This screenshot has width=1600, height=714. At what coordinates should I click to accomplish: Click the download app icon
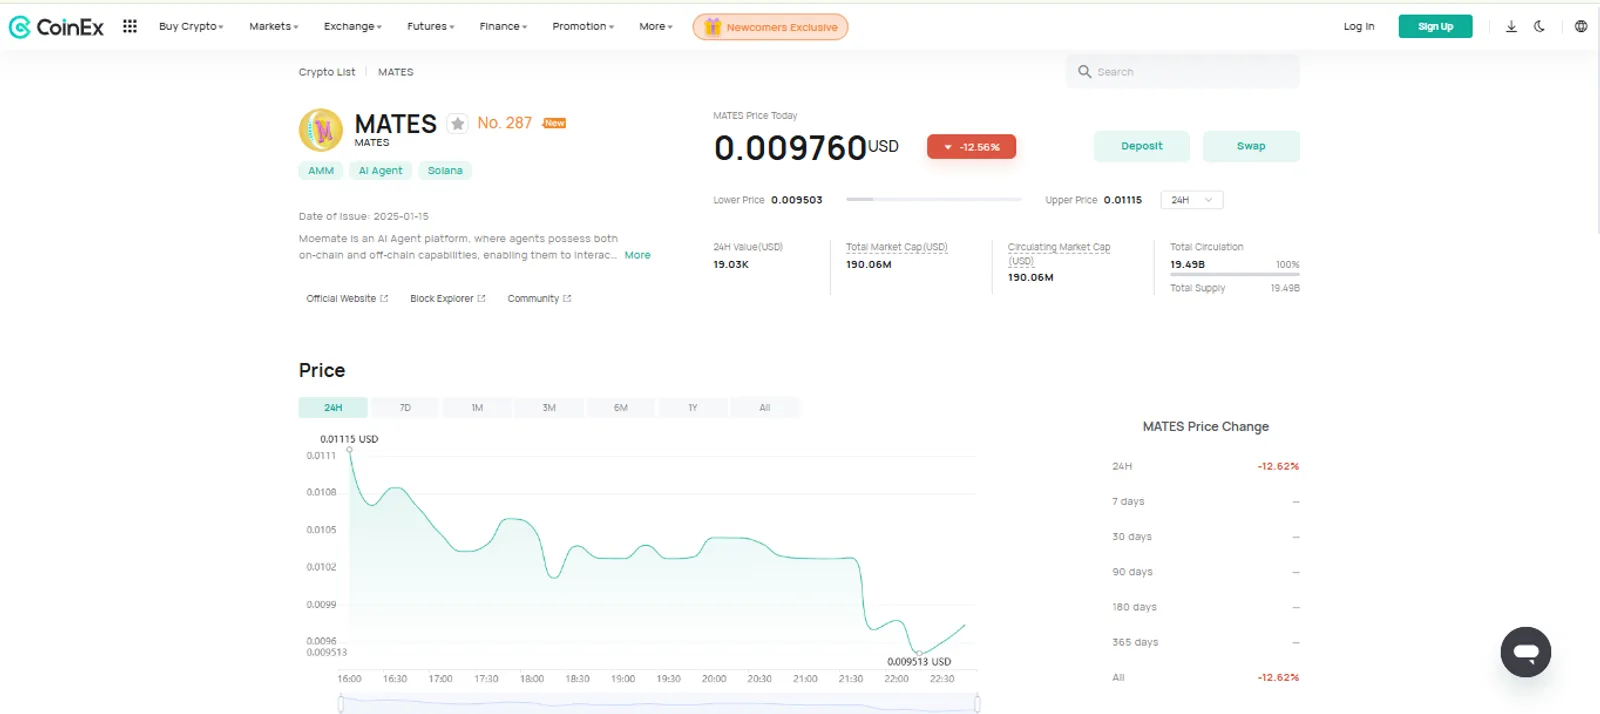[x=1511, y=26]
